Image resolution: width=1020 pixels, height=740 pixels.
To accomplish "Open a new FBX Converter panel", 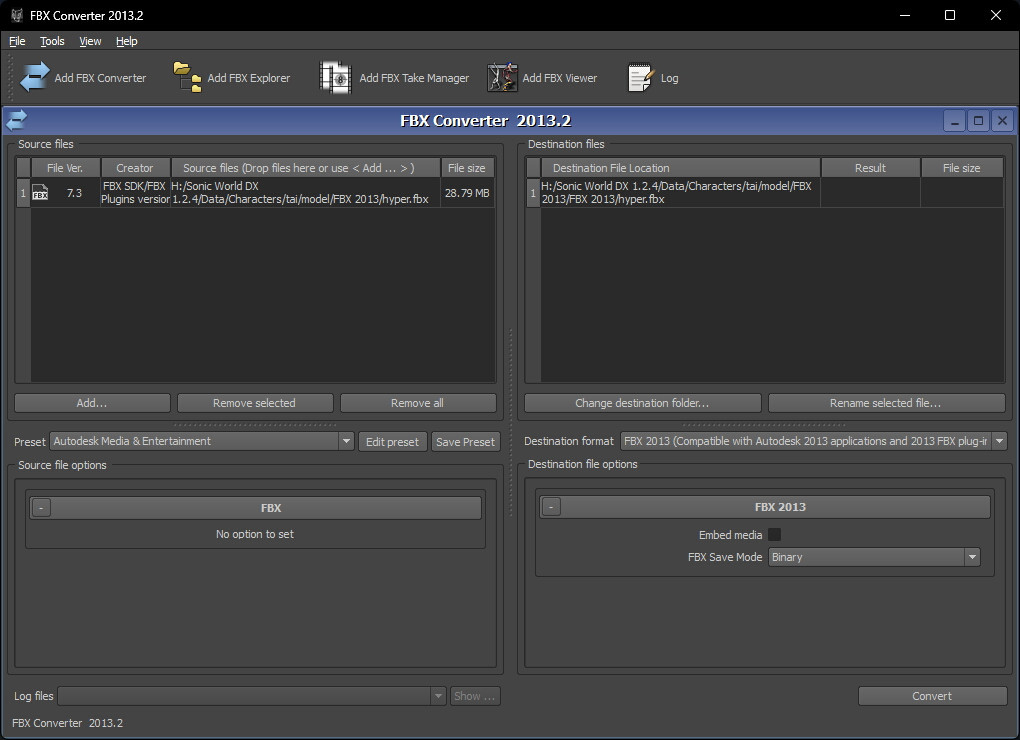I will [84, 77].
